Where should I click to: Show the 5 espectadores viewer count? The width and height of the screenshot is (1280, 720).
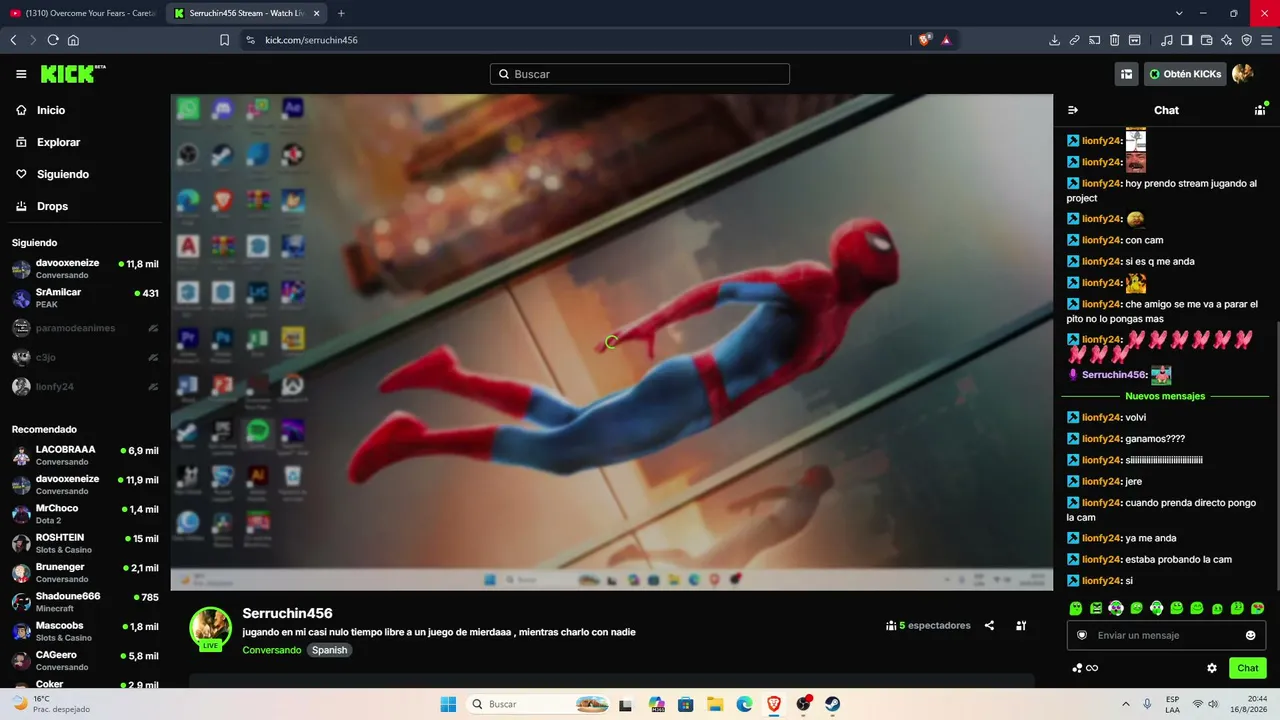tap(928, 626)
